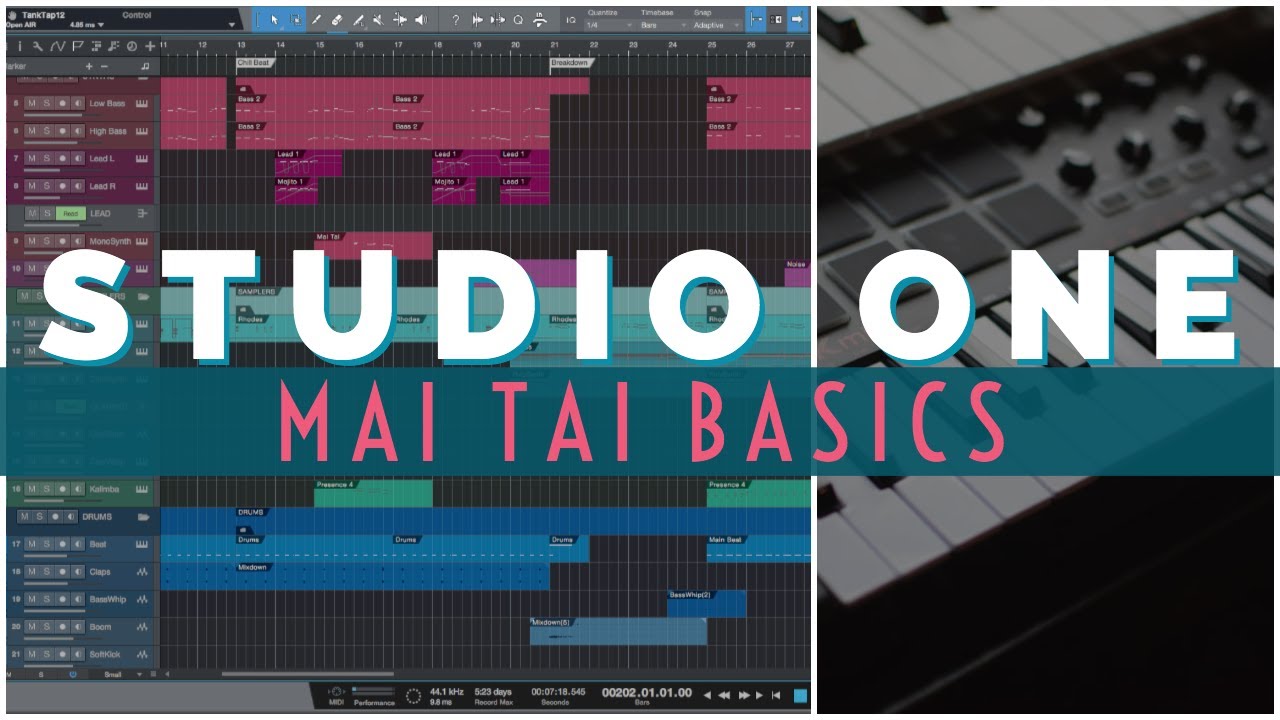Jump to the Breakdown marker

[572, 62]
